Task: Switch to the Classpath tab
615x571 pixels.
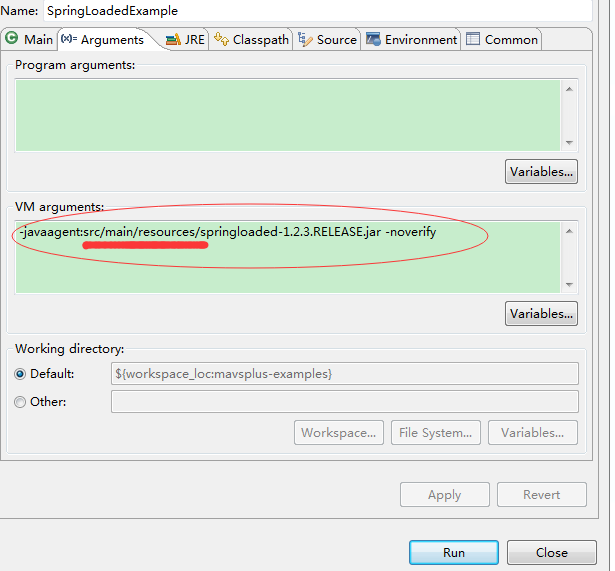Action: 251,39
